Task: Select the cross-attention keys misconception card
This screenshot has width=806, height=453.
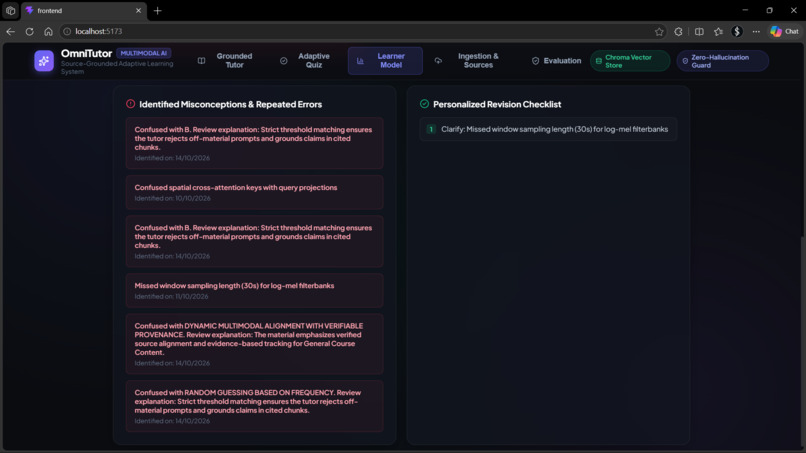Action: 254,192
